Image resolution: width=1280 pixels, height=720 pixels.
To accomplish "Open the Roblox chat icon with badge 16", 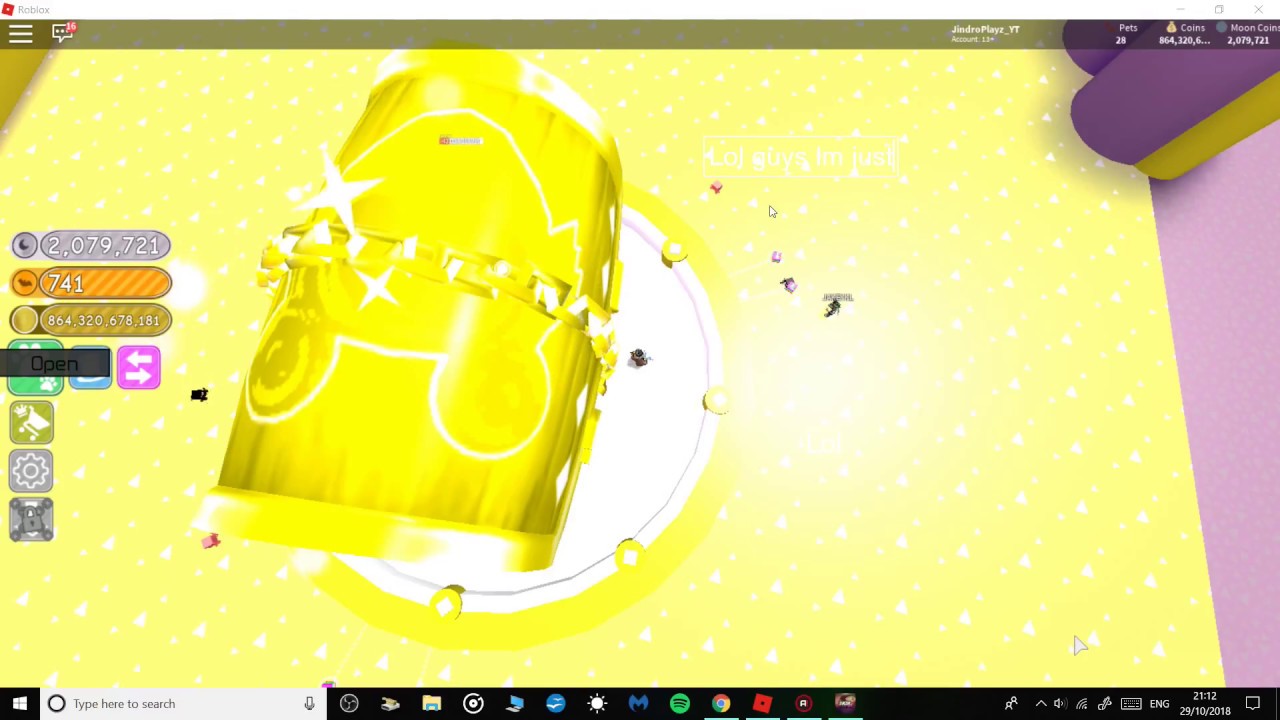I will (63, 33).
